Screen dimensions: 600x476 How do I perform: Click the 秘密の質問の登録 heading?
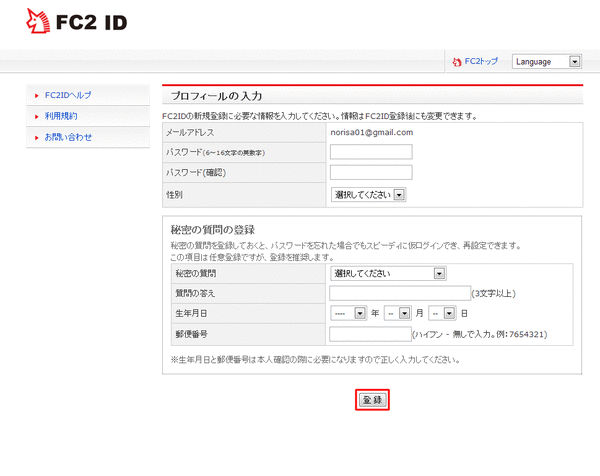[213, 230]
